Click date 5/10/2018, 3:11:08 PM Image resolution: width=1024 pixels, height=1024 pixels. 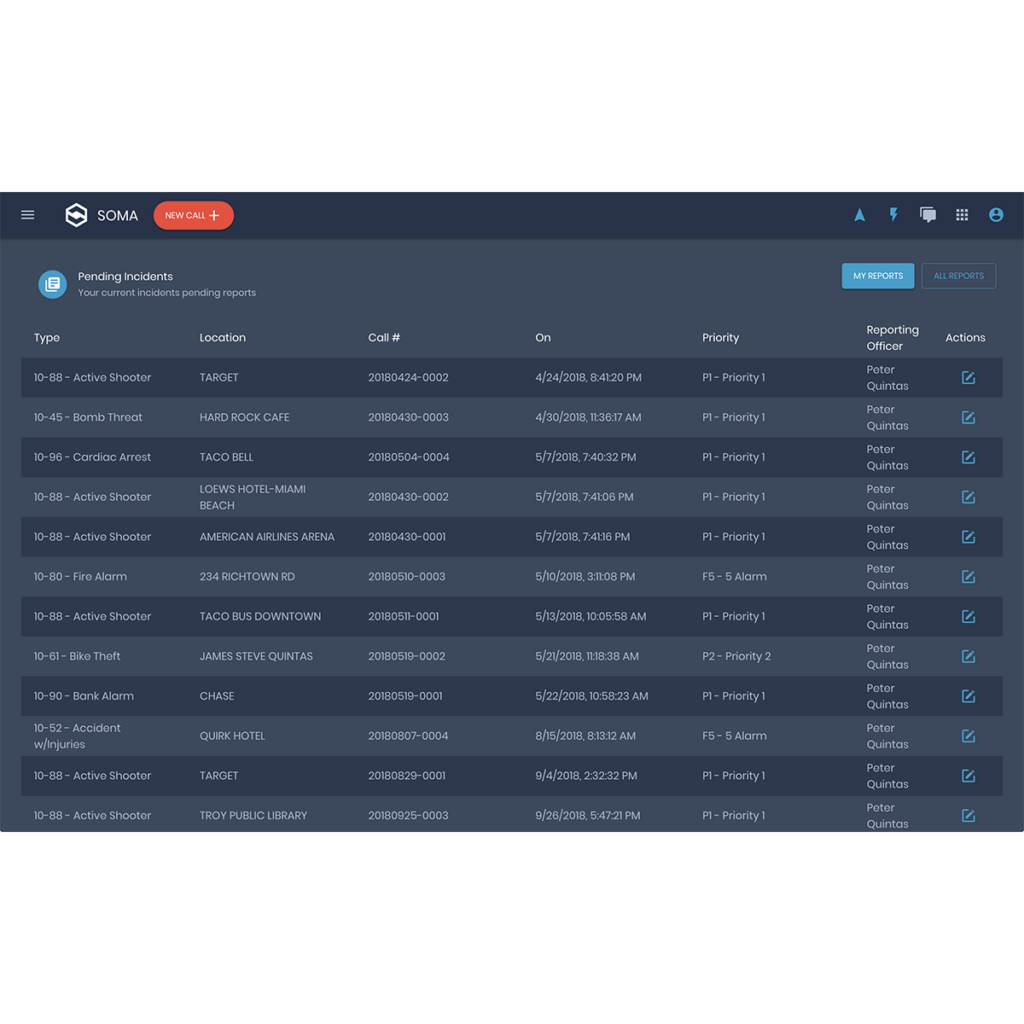click(584, 577)
